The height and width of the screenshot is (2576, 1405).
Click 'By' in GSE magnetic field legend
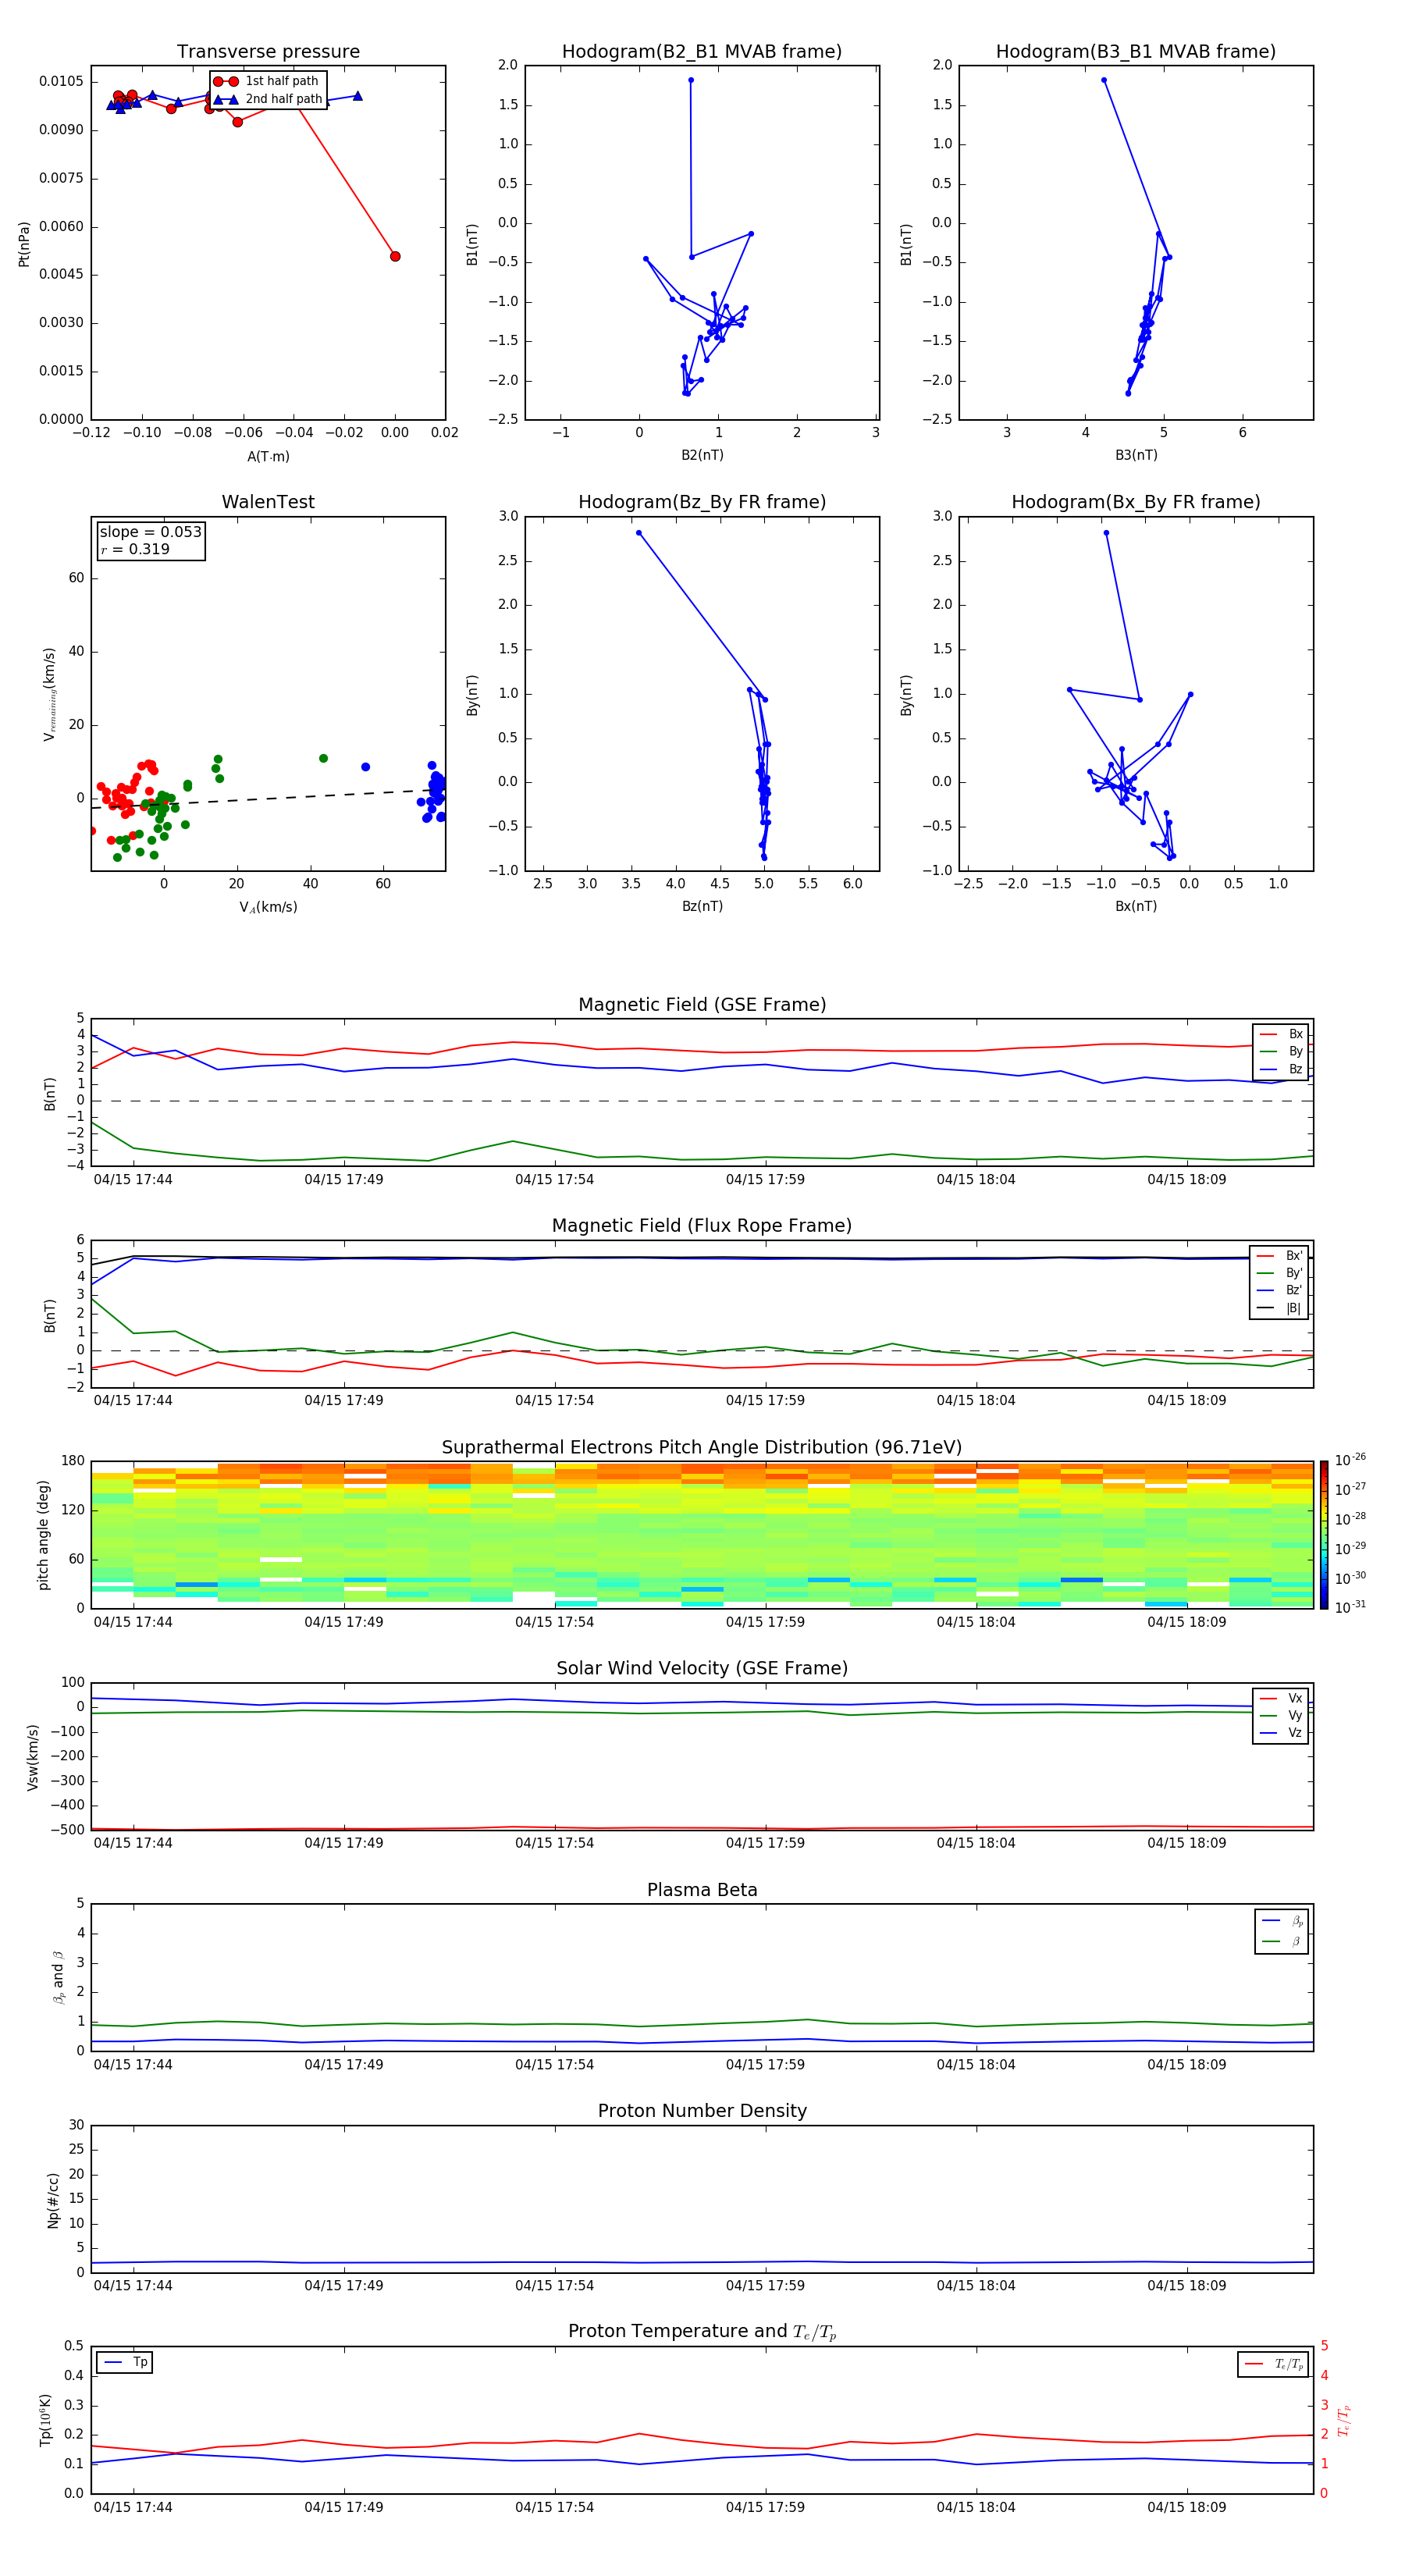point(1282,1052)
